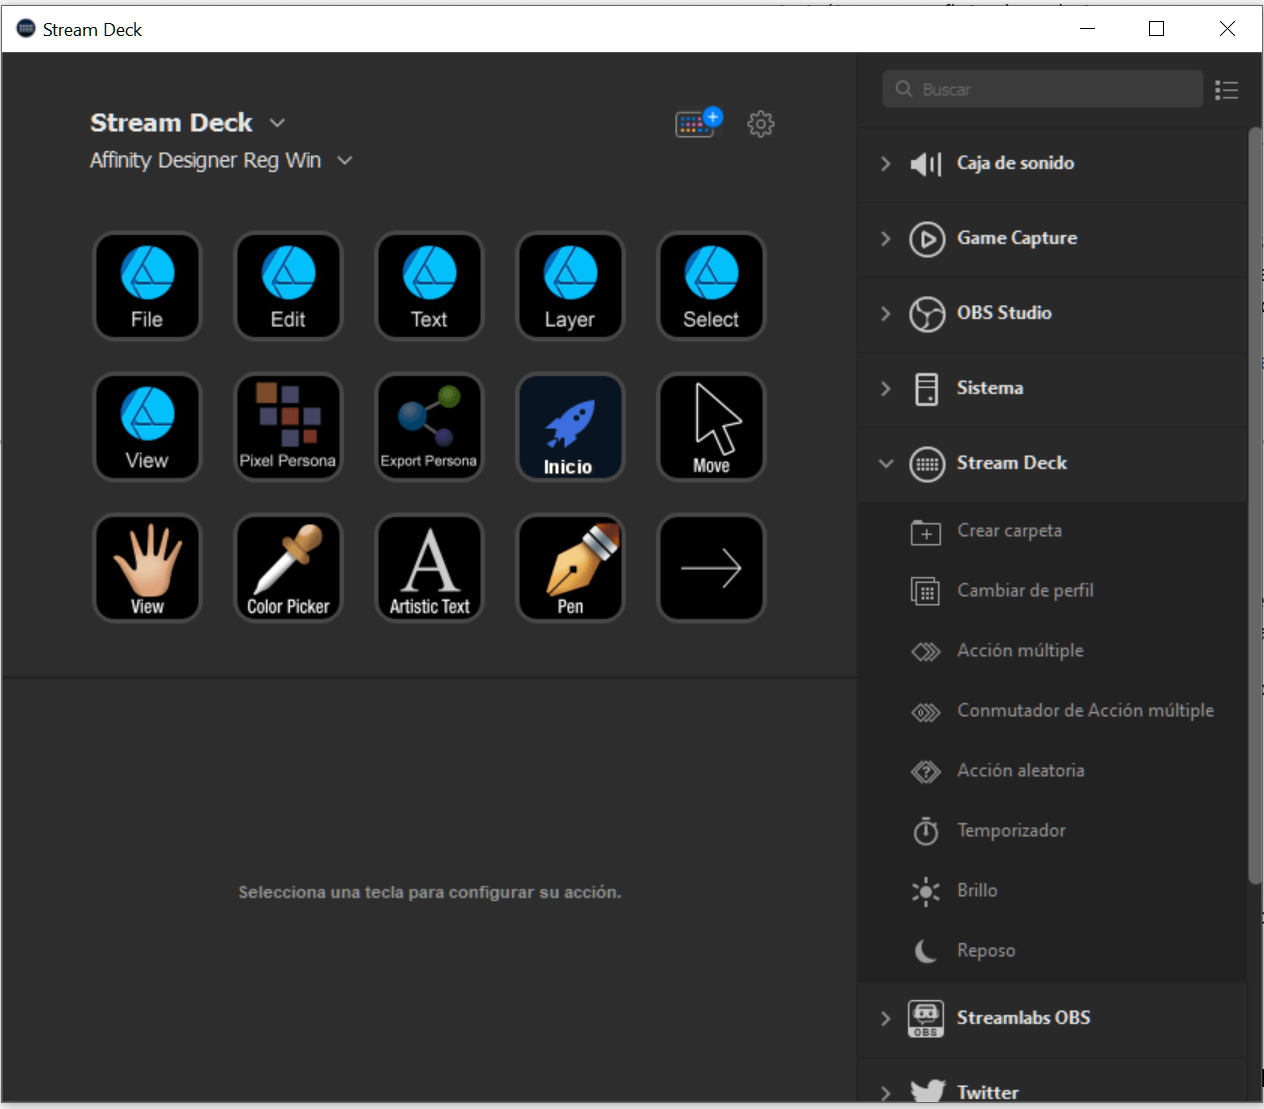Open the Layer key
Image resolution: width=1264 pixels, height=1109 pixels.
(x=570, y=286)
